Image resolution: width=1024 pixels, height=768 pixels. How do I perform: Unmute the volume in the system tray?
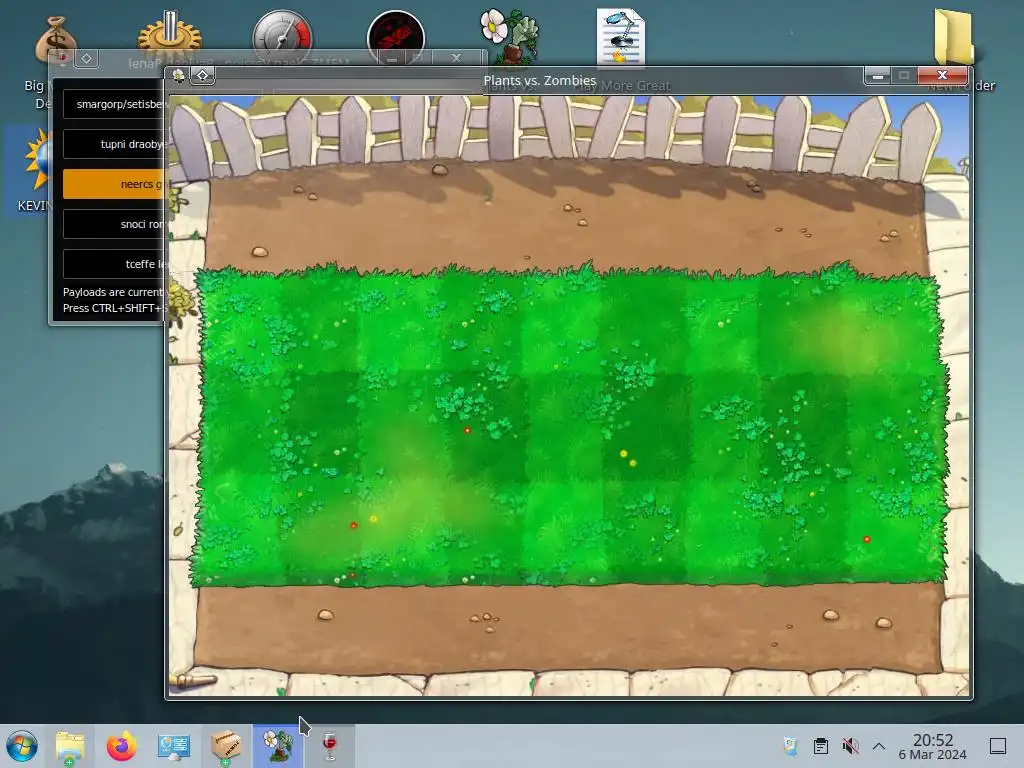tap(850, 746)
